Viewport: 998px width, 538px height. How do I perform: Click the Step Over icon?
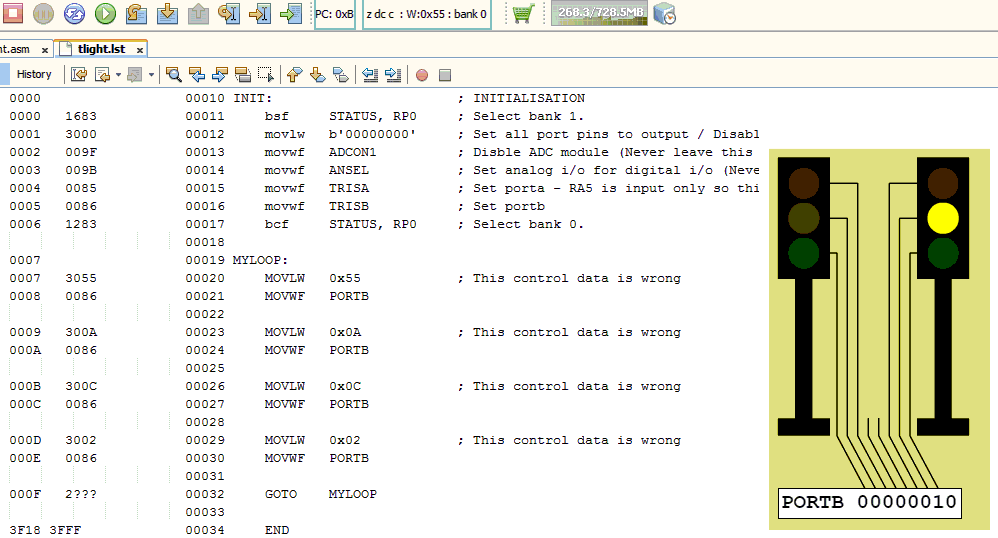[137, 14]
